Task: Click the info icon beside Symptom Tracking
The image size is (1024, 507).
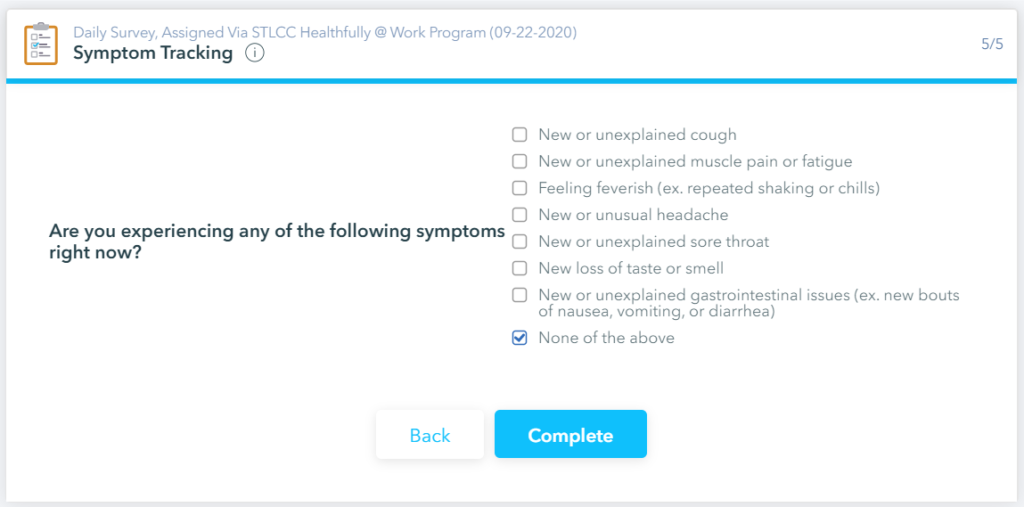Action: pos(254,53)
